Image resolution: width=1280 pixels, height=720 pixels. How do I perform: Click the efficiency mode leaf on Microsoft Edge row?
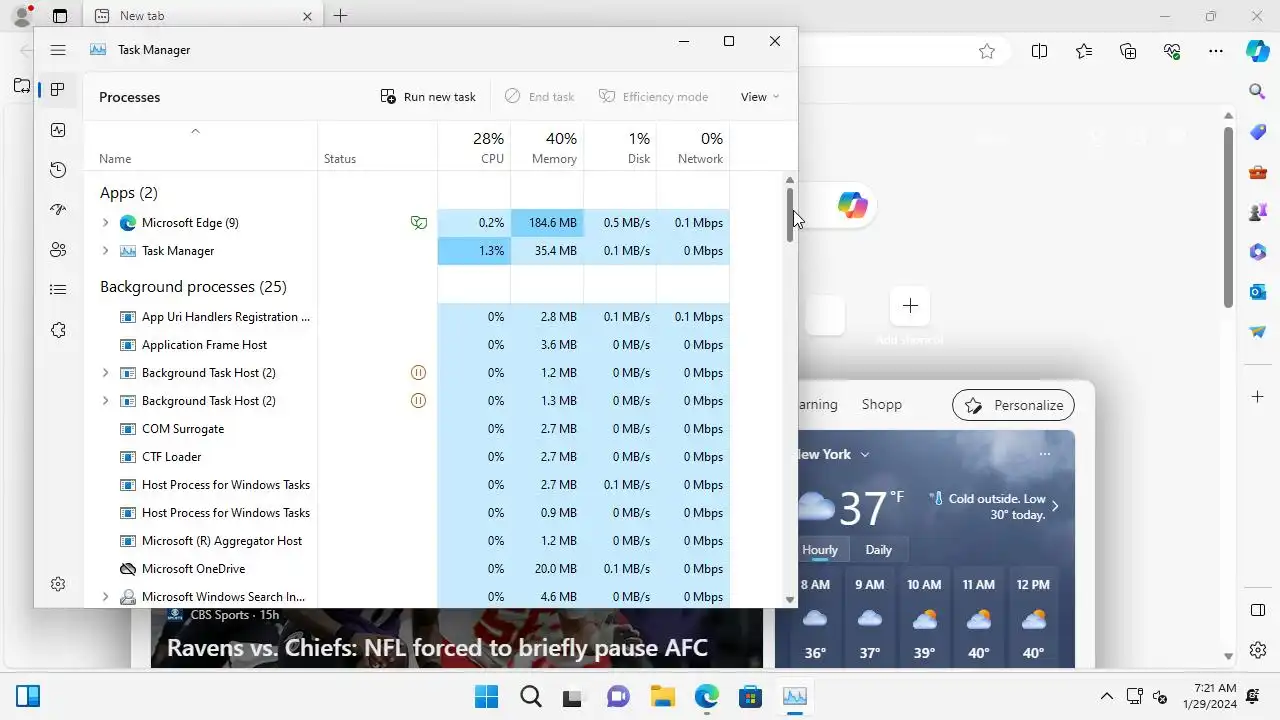pyautogui.click(x=419, y=223)
